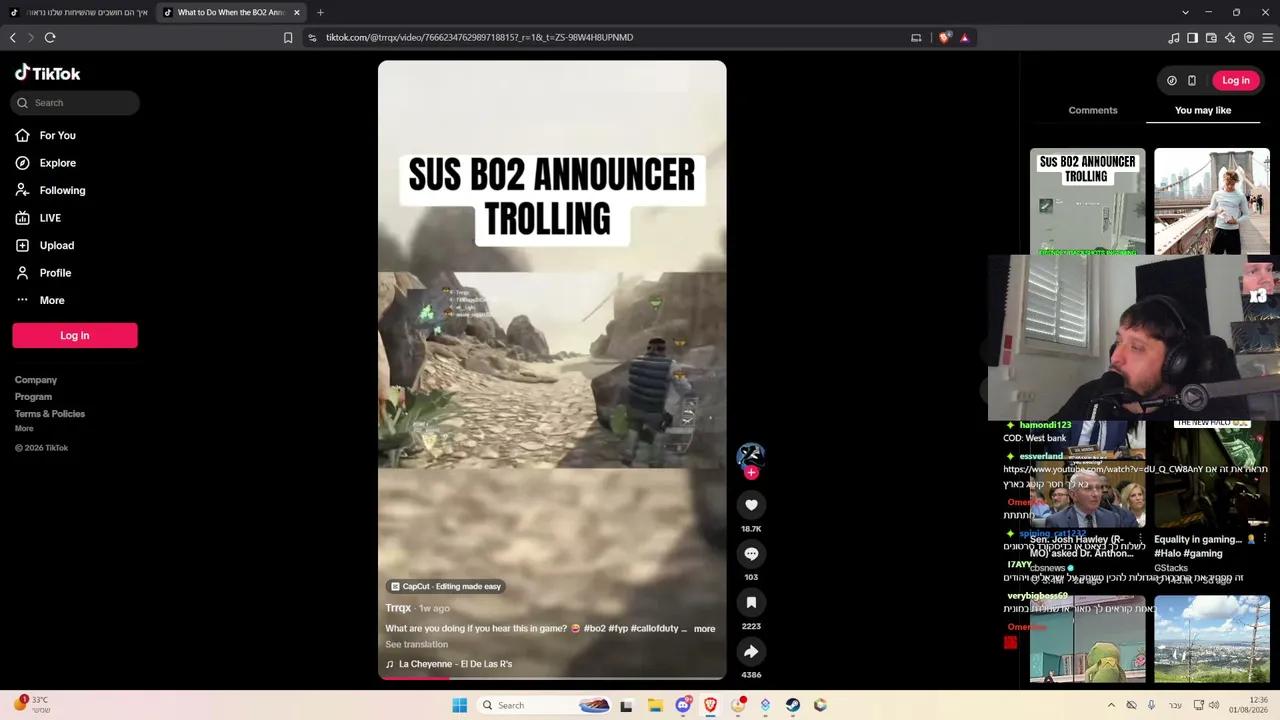
Task: Expand More in the TikTok sidebar
Action: tap(40, 300)
